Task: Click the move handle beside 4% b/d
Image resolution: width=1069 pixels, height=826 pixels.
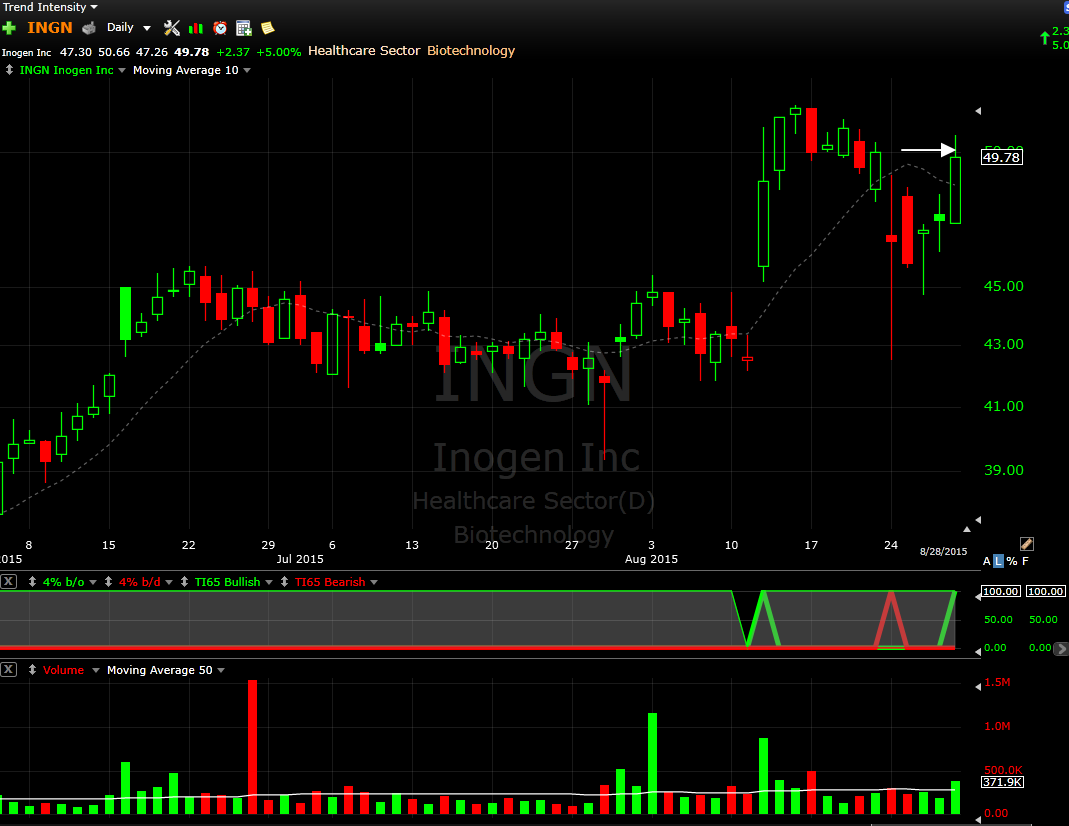Action: tap(108, 581)
